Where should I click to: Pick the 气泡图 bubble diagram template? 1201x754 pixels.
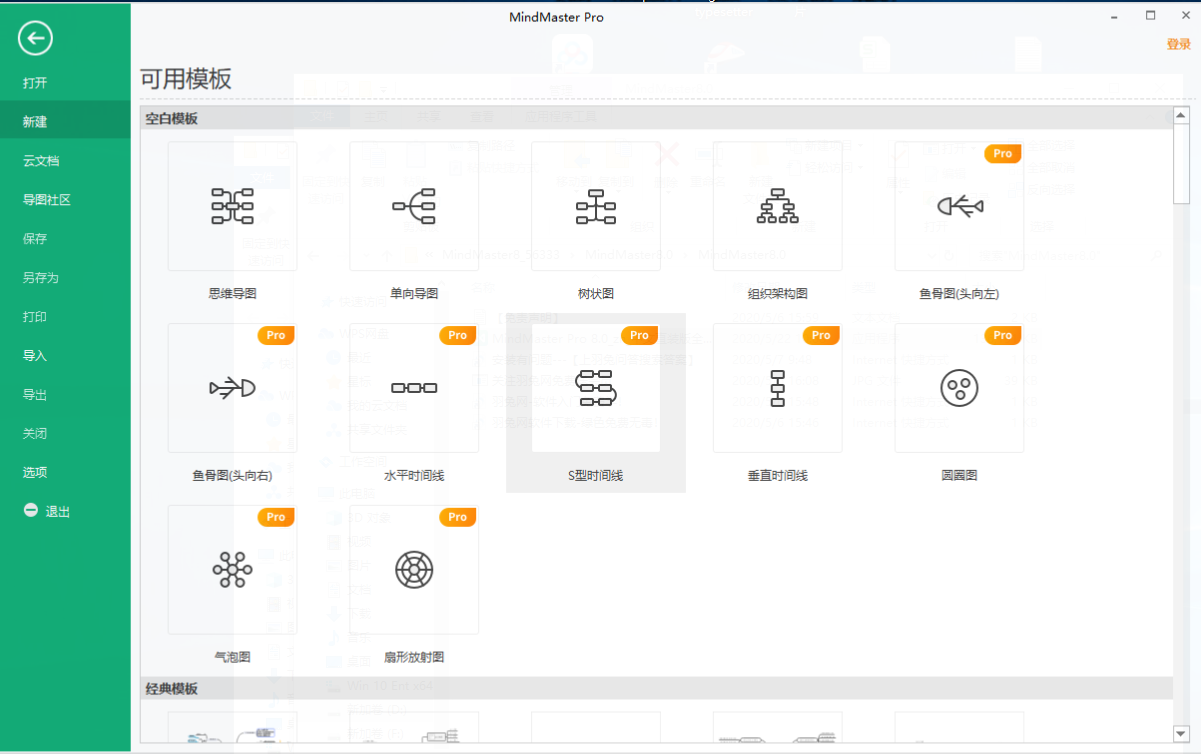(232, 570)
